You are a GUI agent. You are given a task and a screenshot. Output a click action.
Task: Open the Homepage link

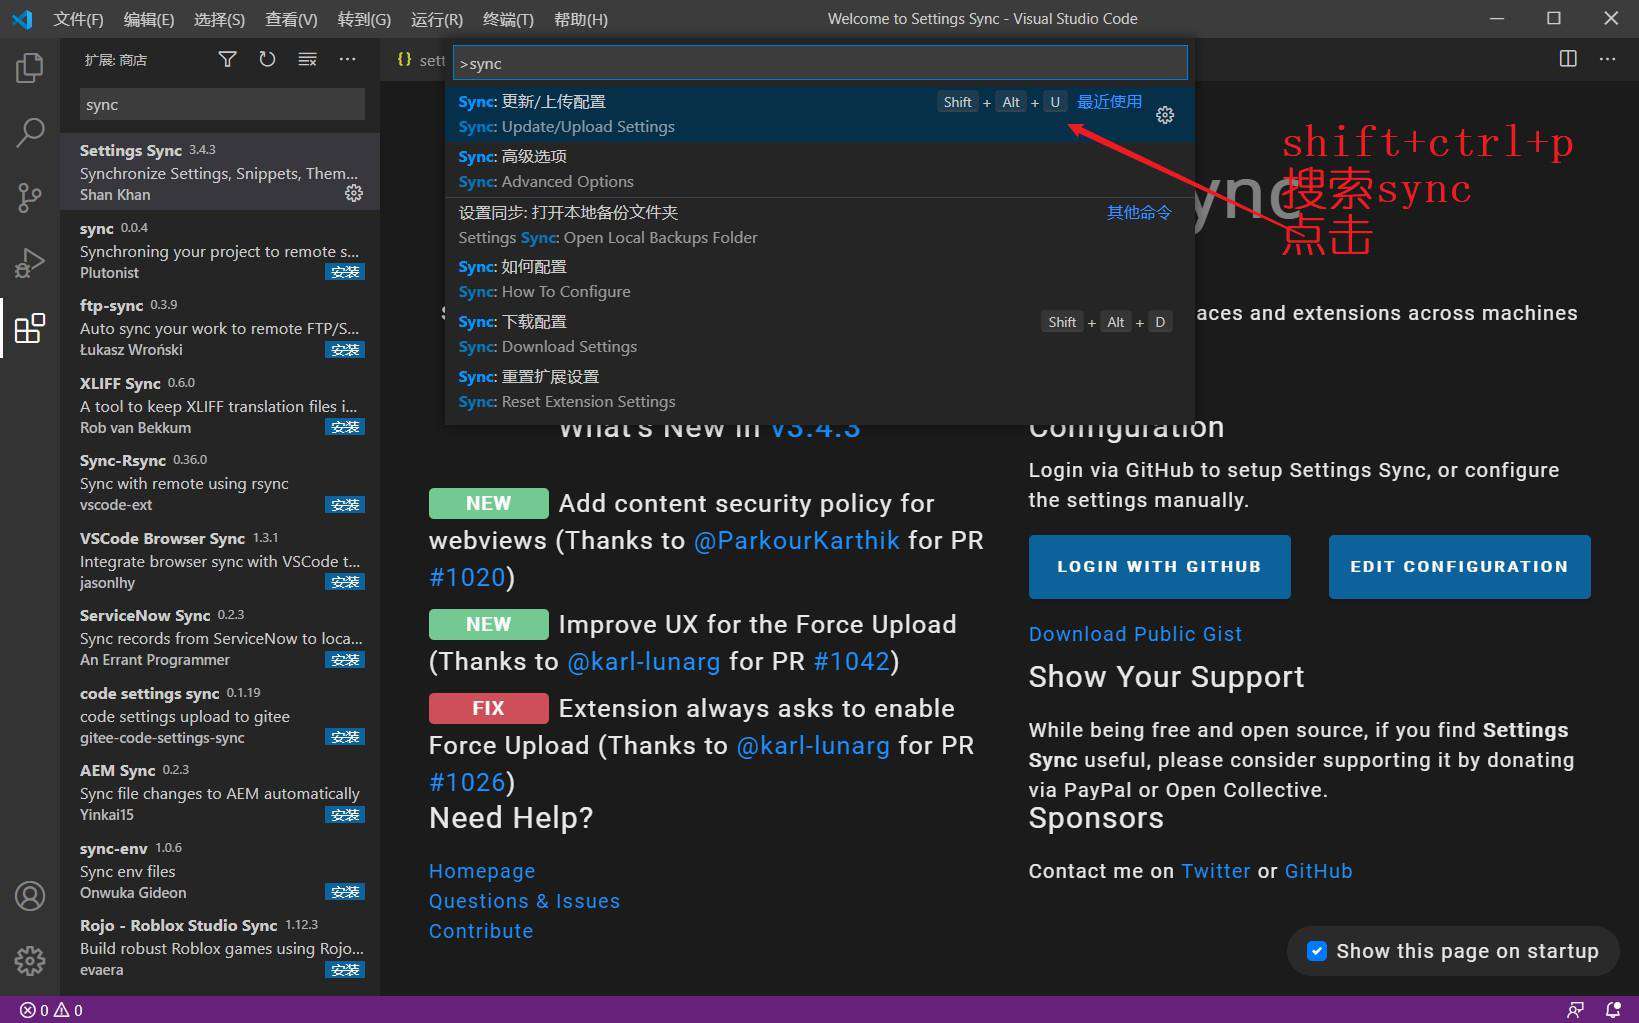click(482, 871)
